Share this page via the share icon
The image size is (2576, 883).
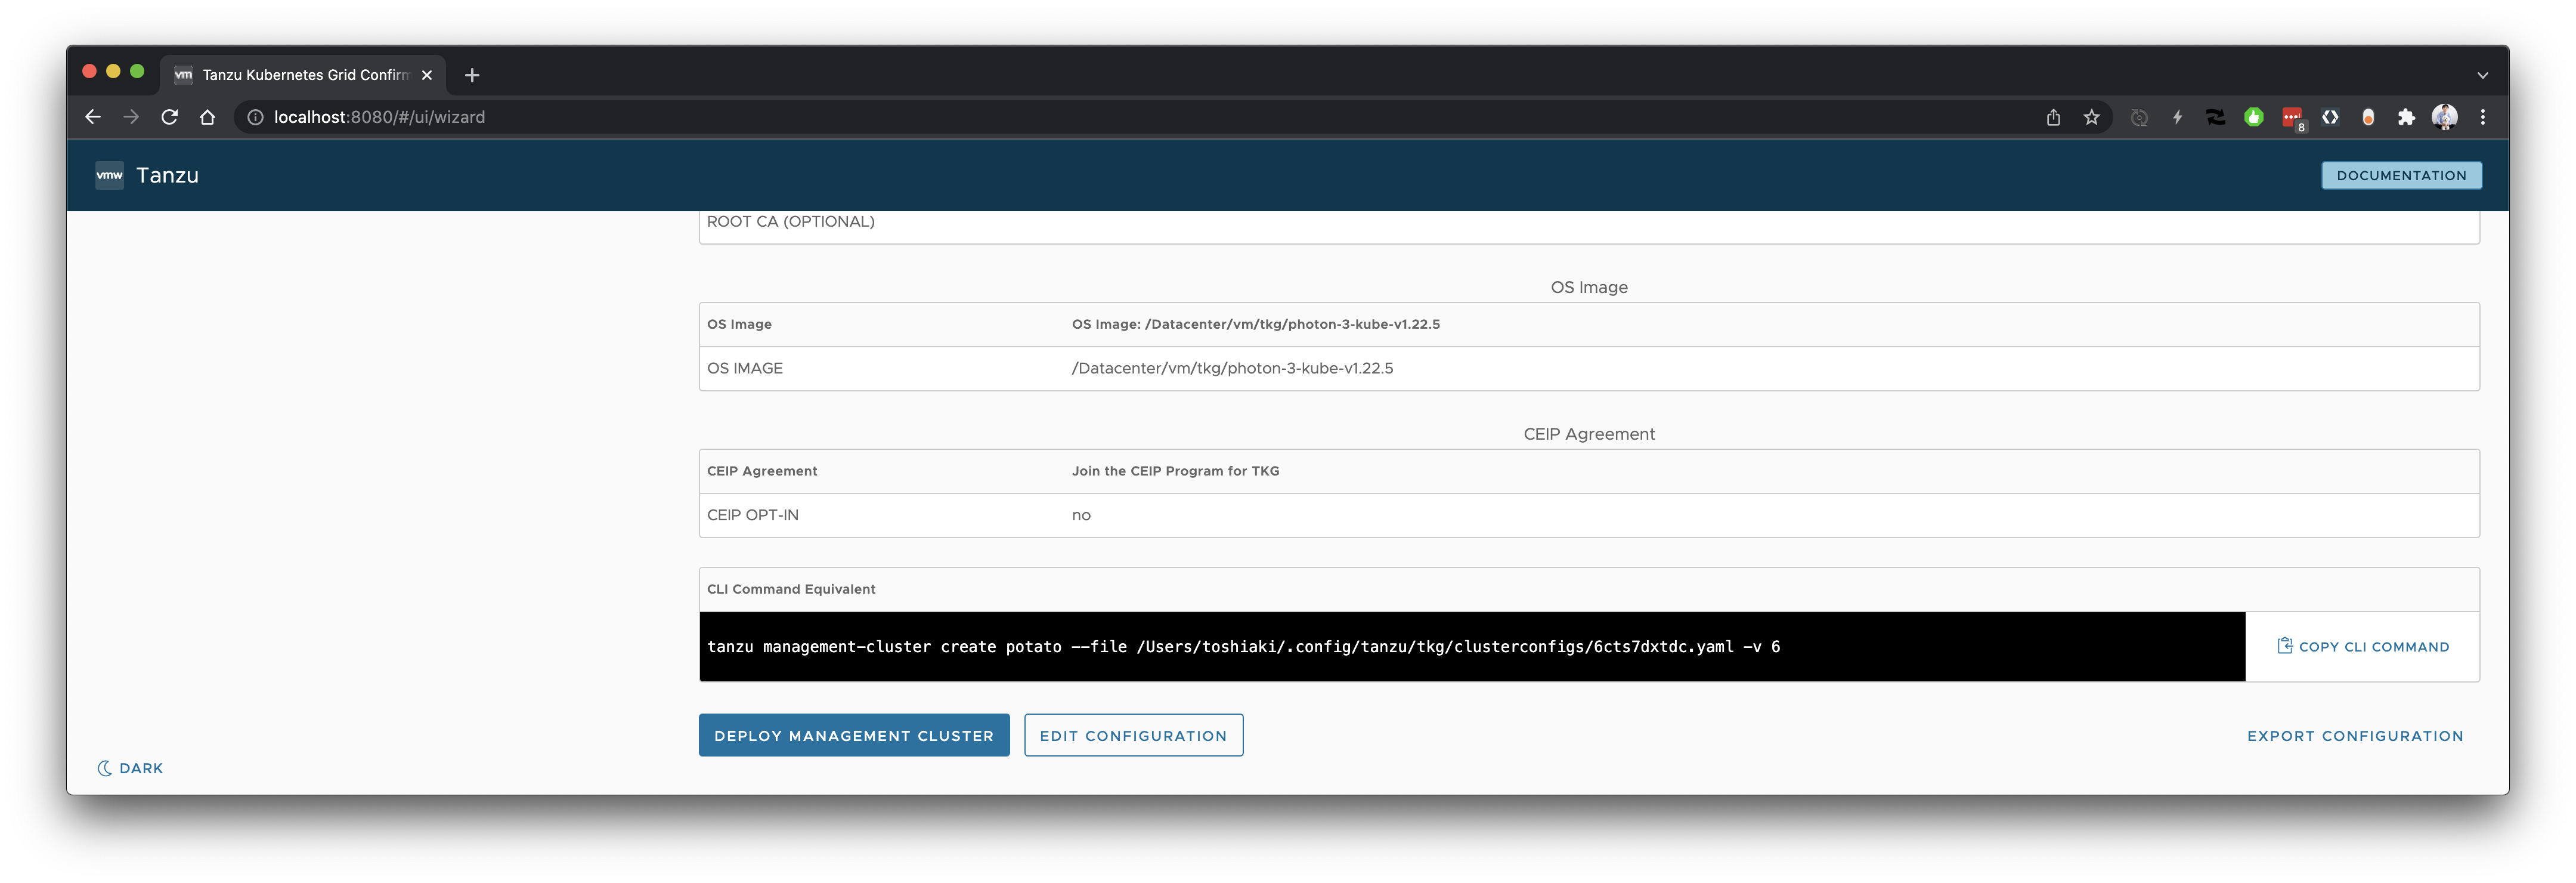pyautogui.click(x=2053, y=117)
